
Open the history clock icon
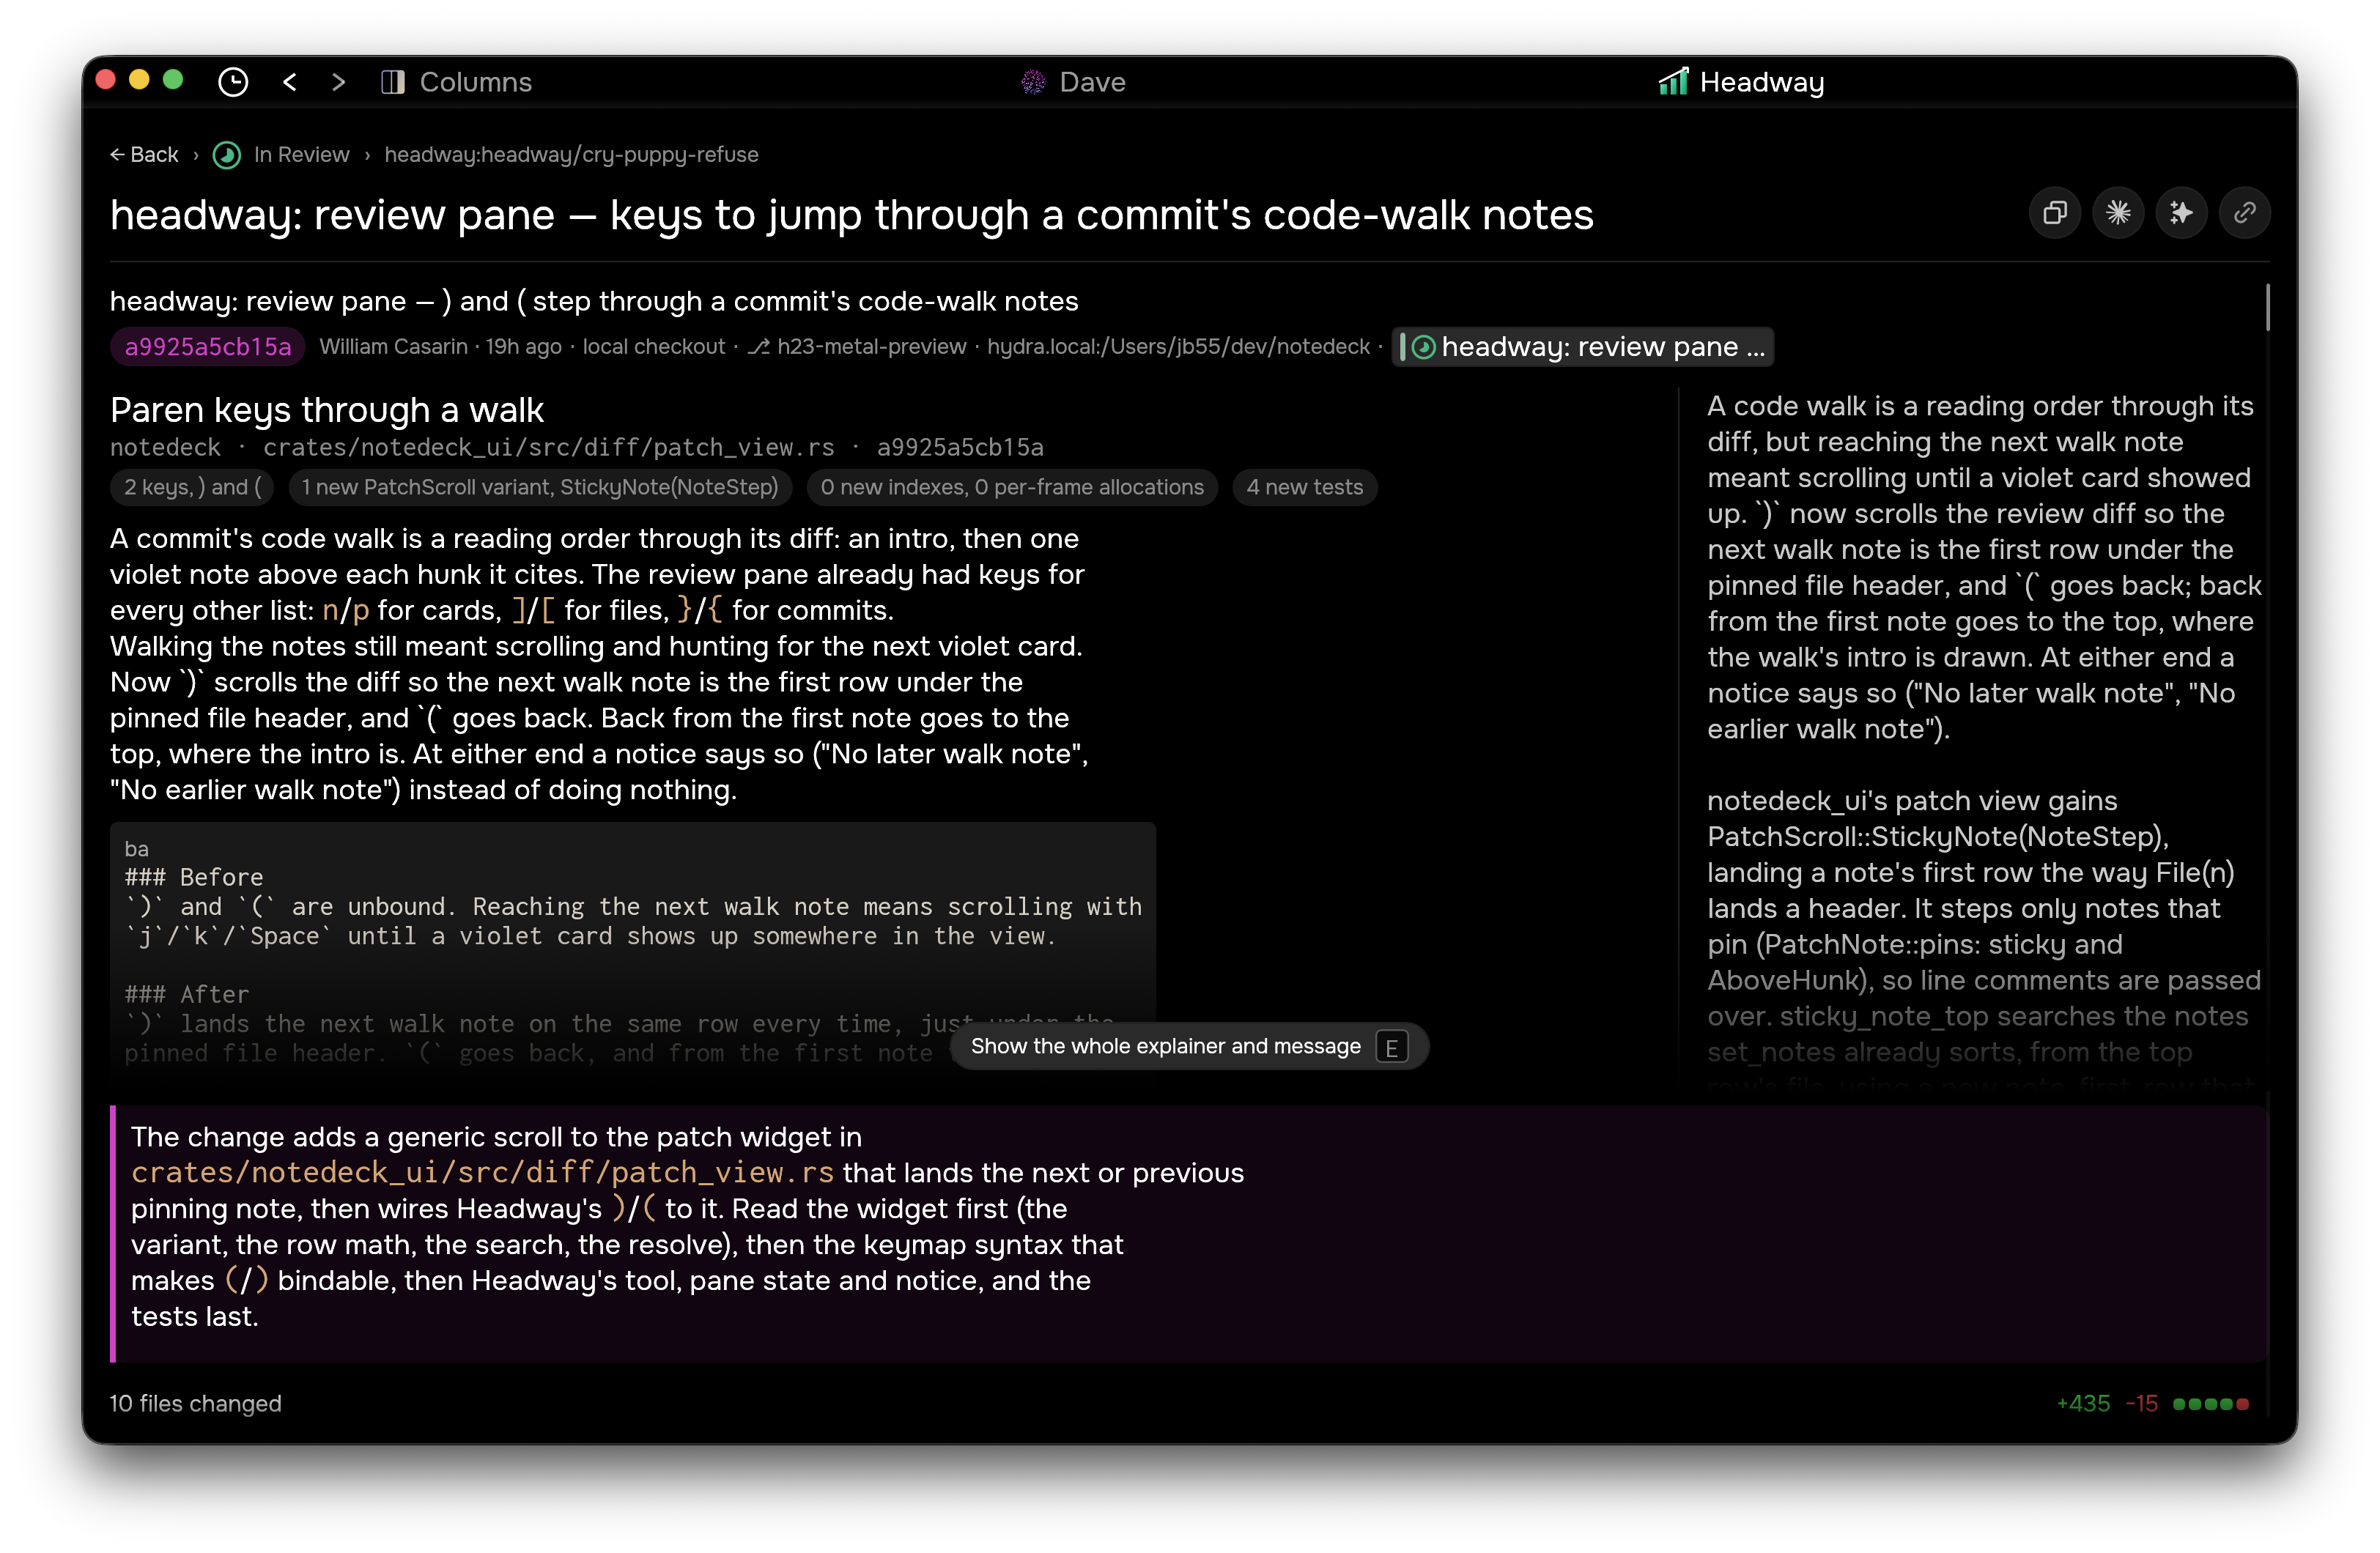pyautogui.click(x=233, y=82)
